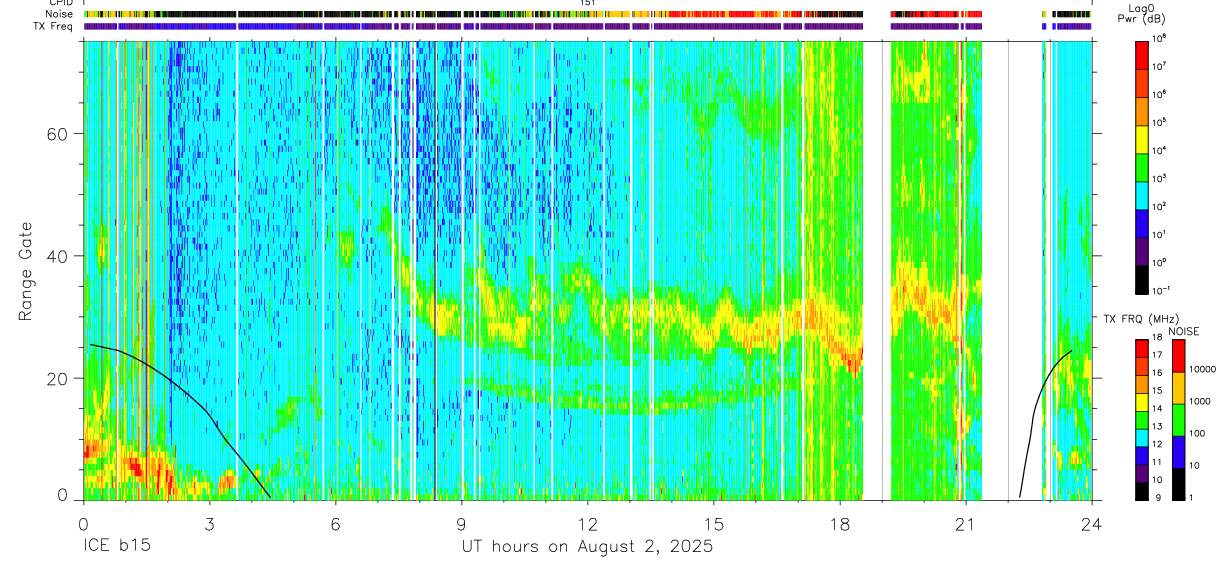Image resolution: width=1228 pixels, height=567 pixels.
Task: Click x-axis hour tick label '18'
Action: (x=839, y=523)
